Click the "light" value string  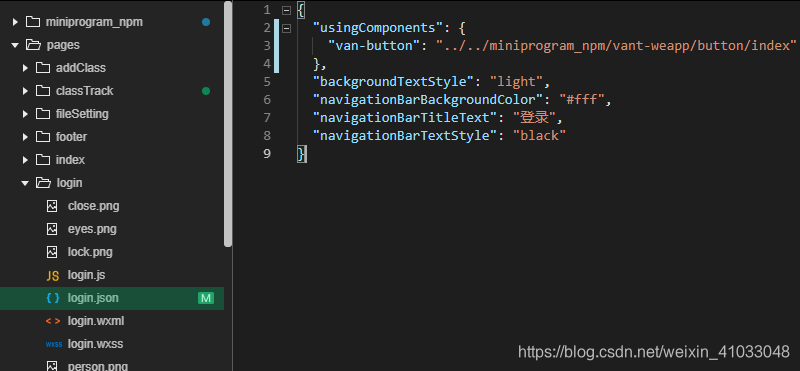(517, 82)
